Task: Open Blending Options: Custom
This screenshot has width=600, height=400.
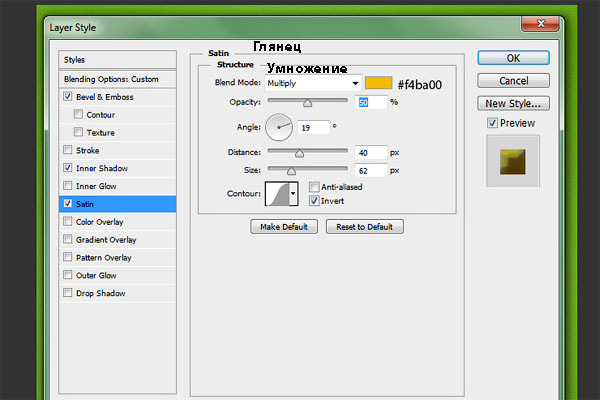Action: click(x=117, y=79)
